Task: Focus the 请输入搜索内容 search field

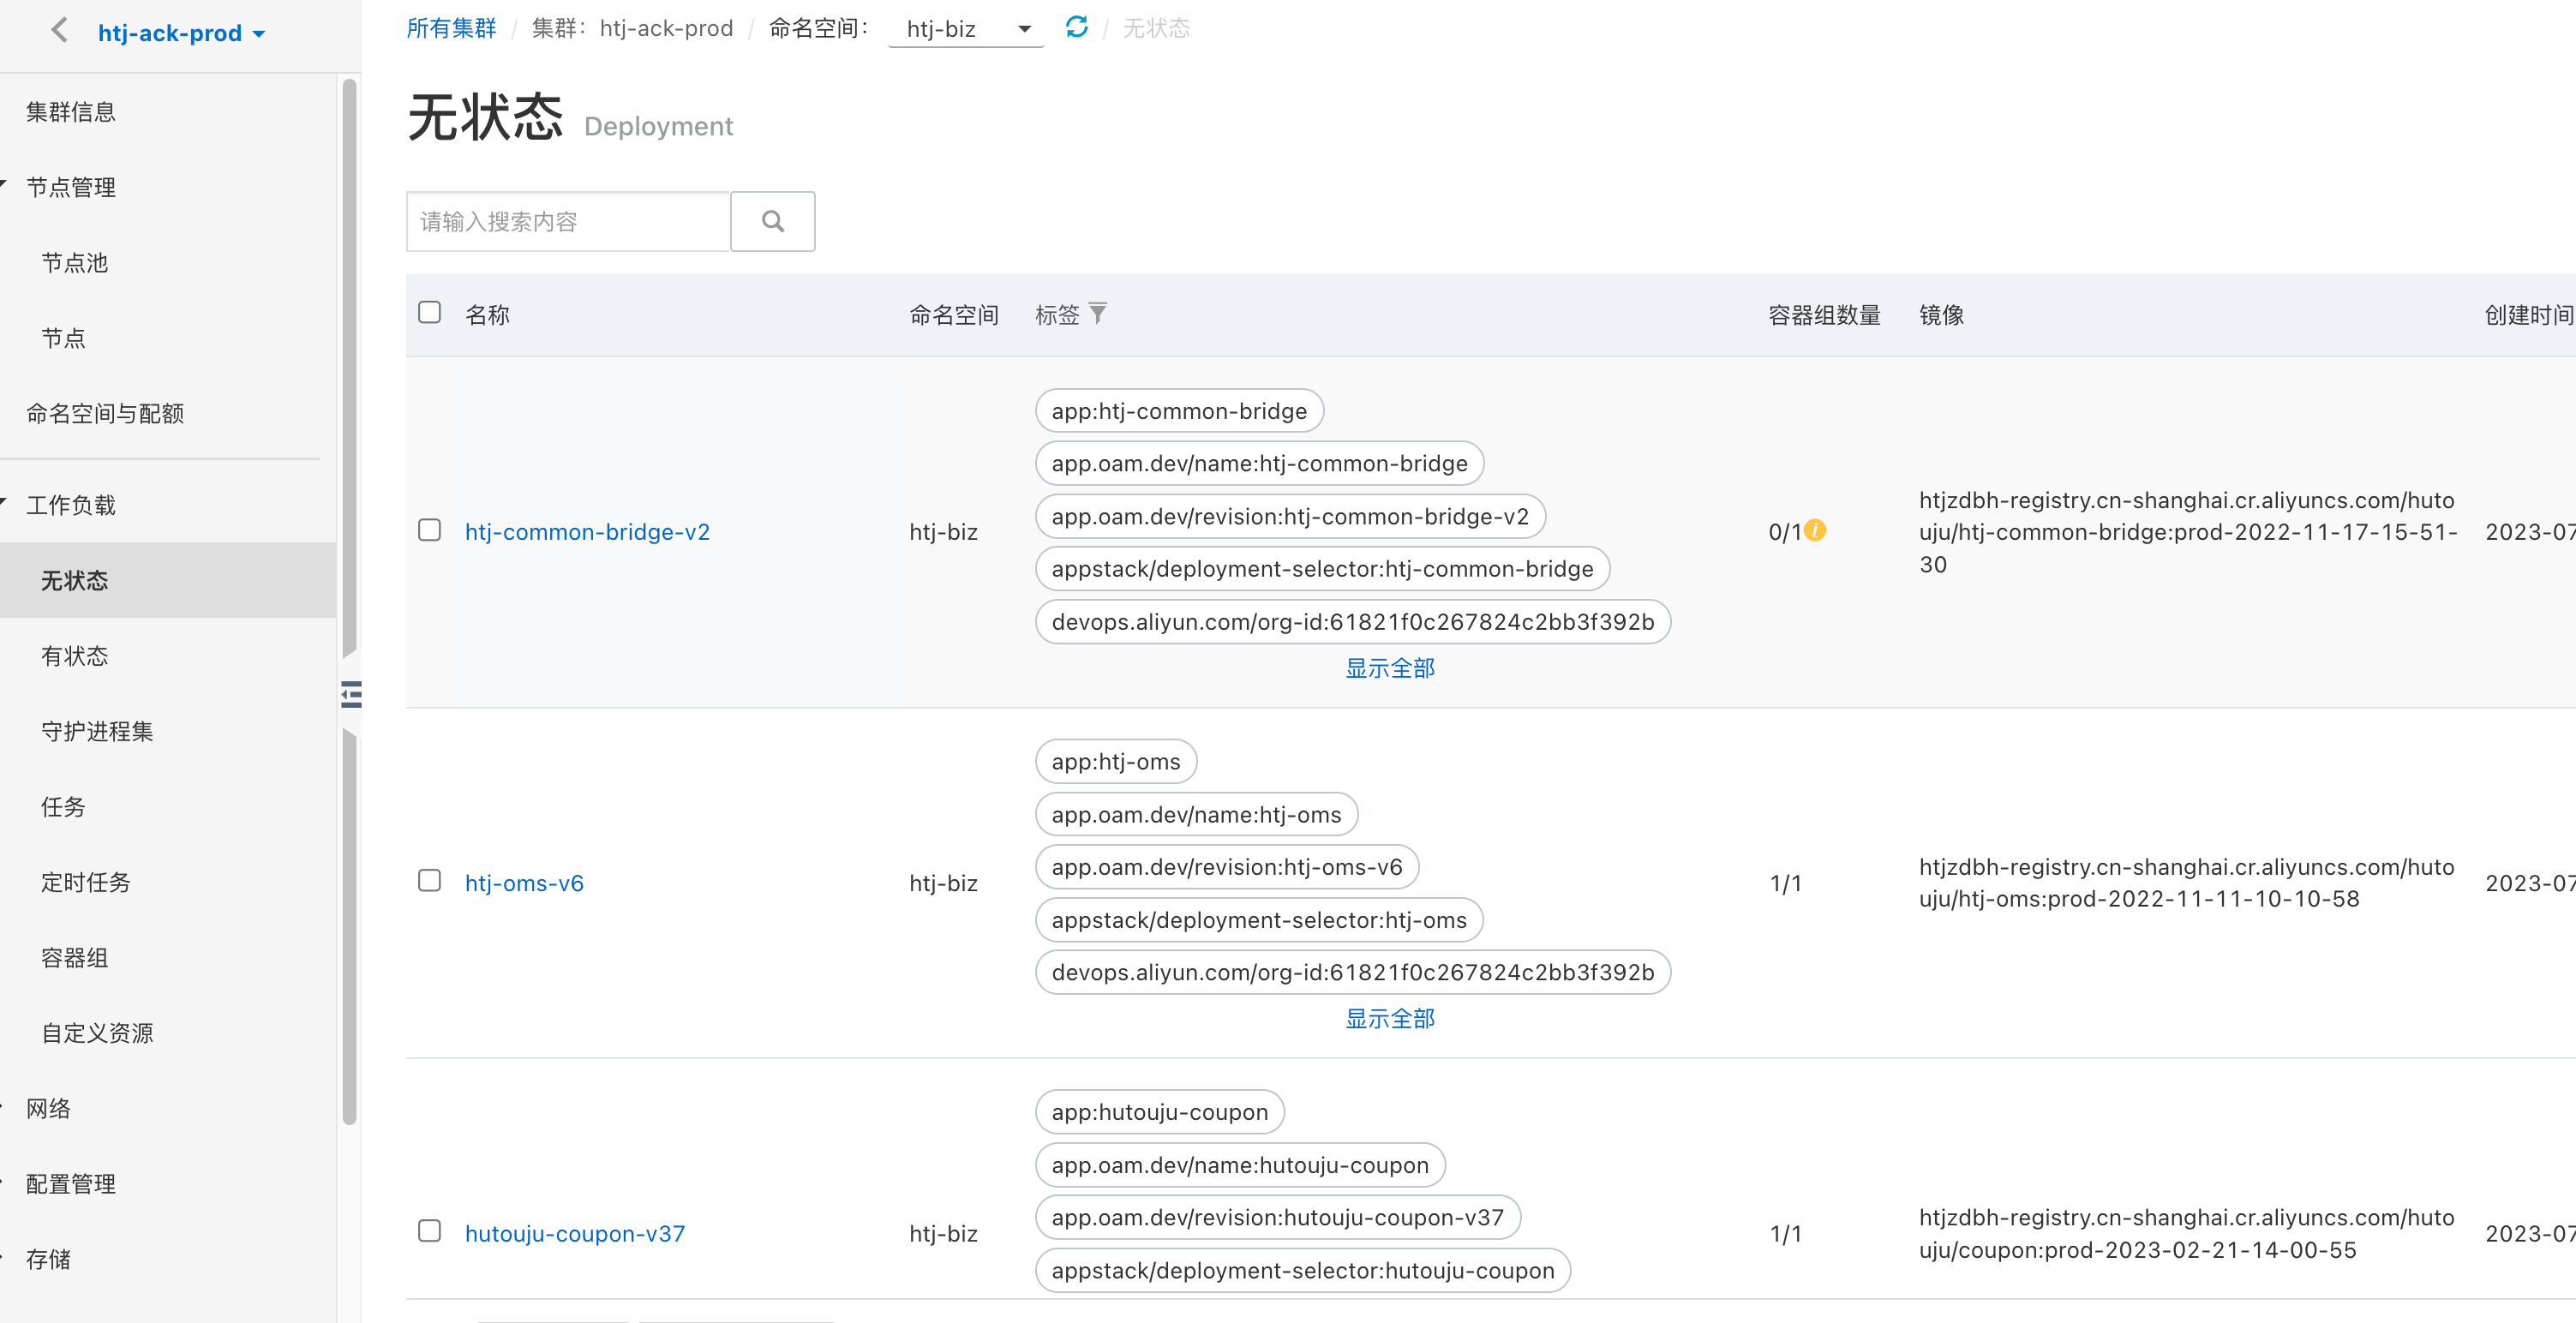Action: click(x=568, y=221)
